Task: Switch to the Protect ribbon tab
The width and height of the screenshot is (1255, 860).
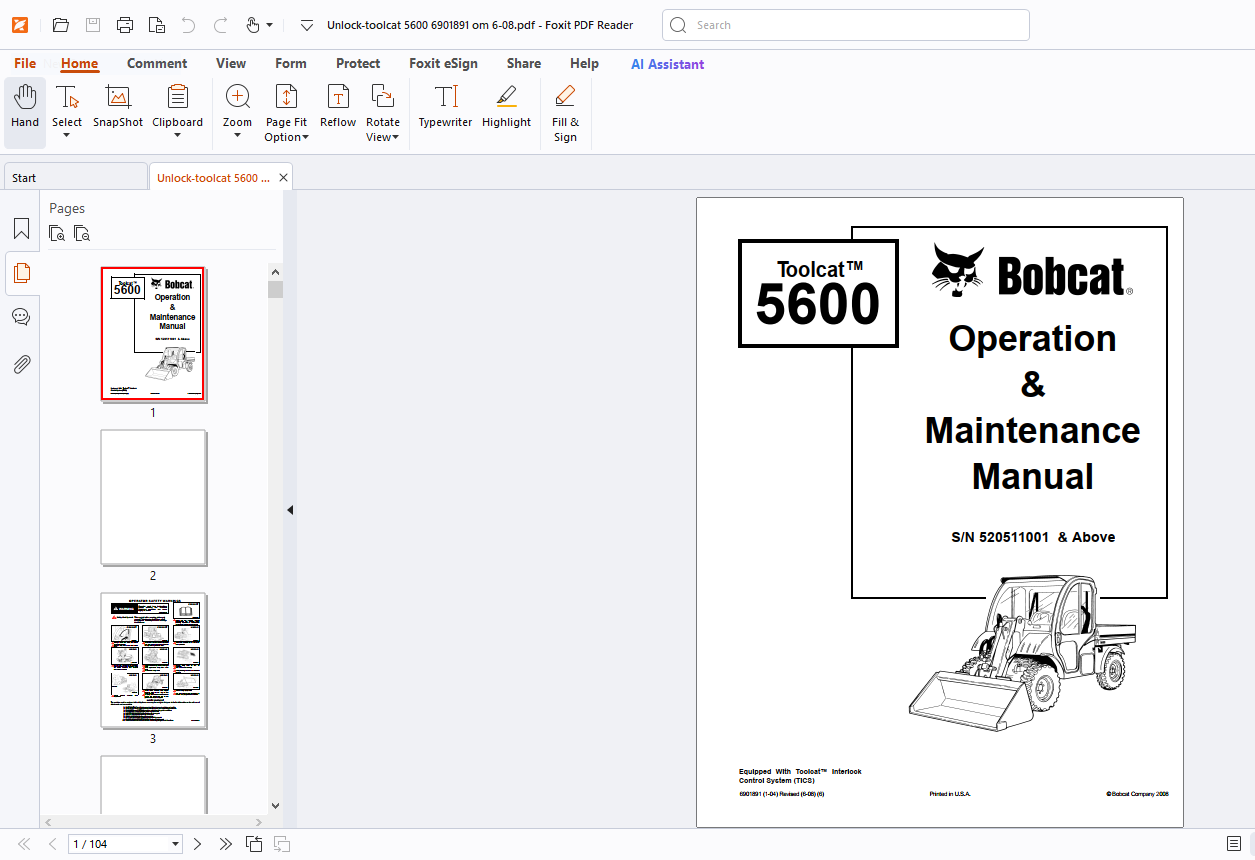Action: [358, 63]
